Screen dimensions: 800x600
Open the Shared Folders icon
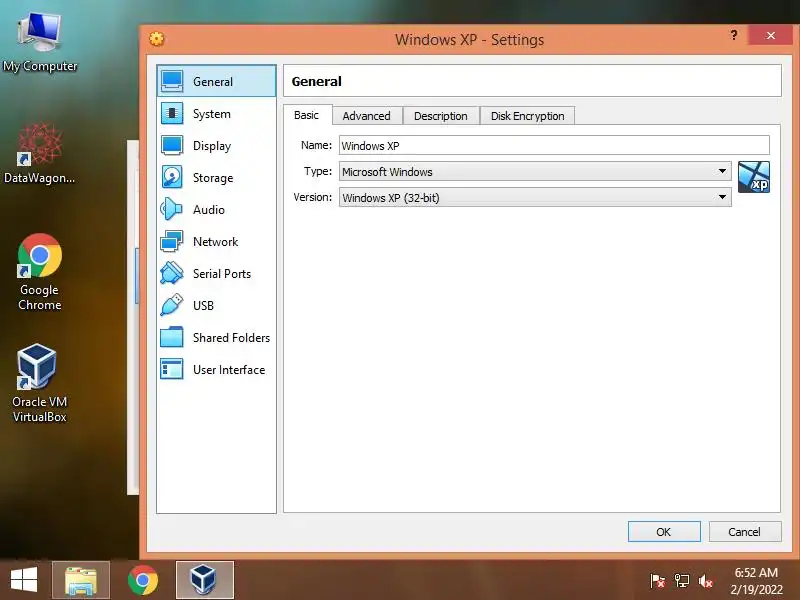172,337
